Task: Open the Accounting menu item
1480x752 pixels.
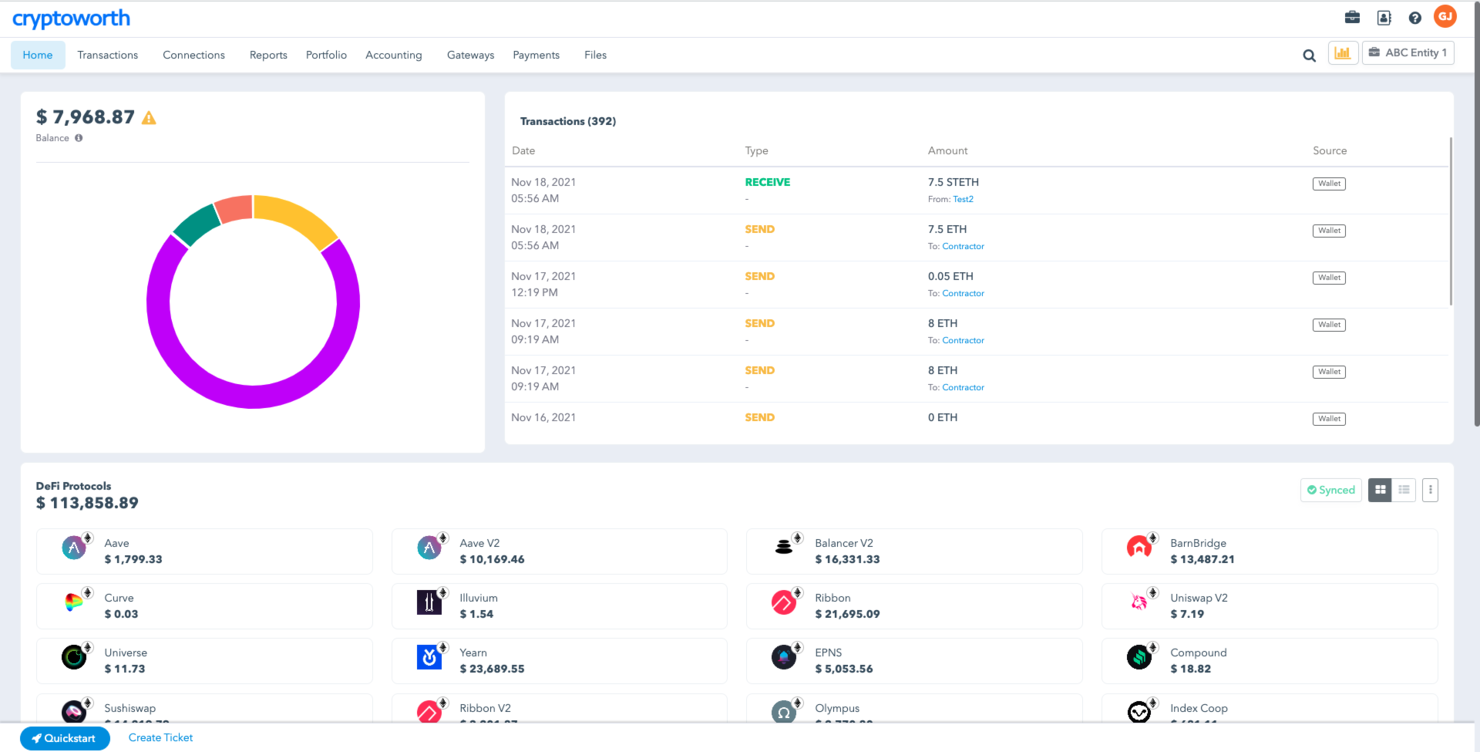Action: pos(393,55)
